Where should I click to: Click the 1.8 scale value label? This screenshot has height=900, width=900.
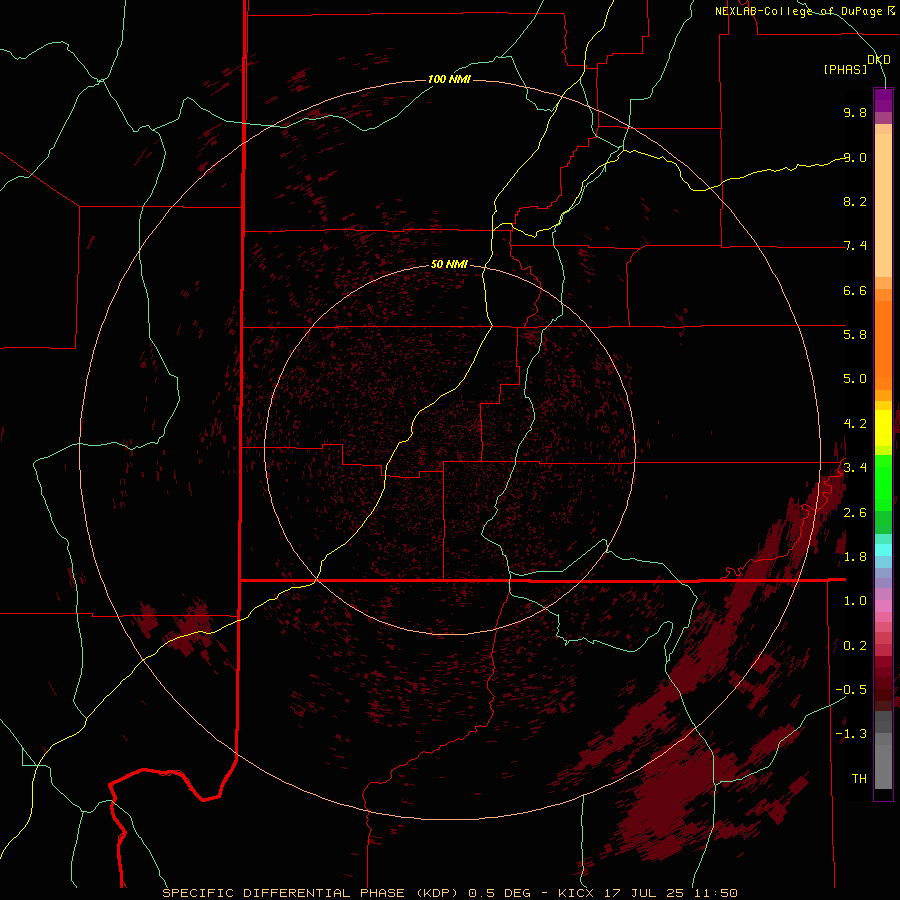pos(855,557)
